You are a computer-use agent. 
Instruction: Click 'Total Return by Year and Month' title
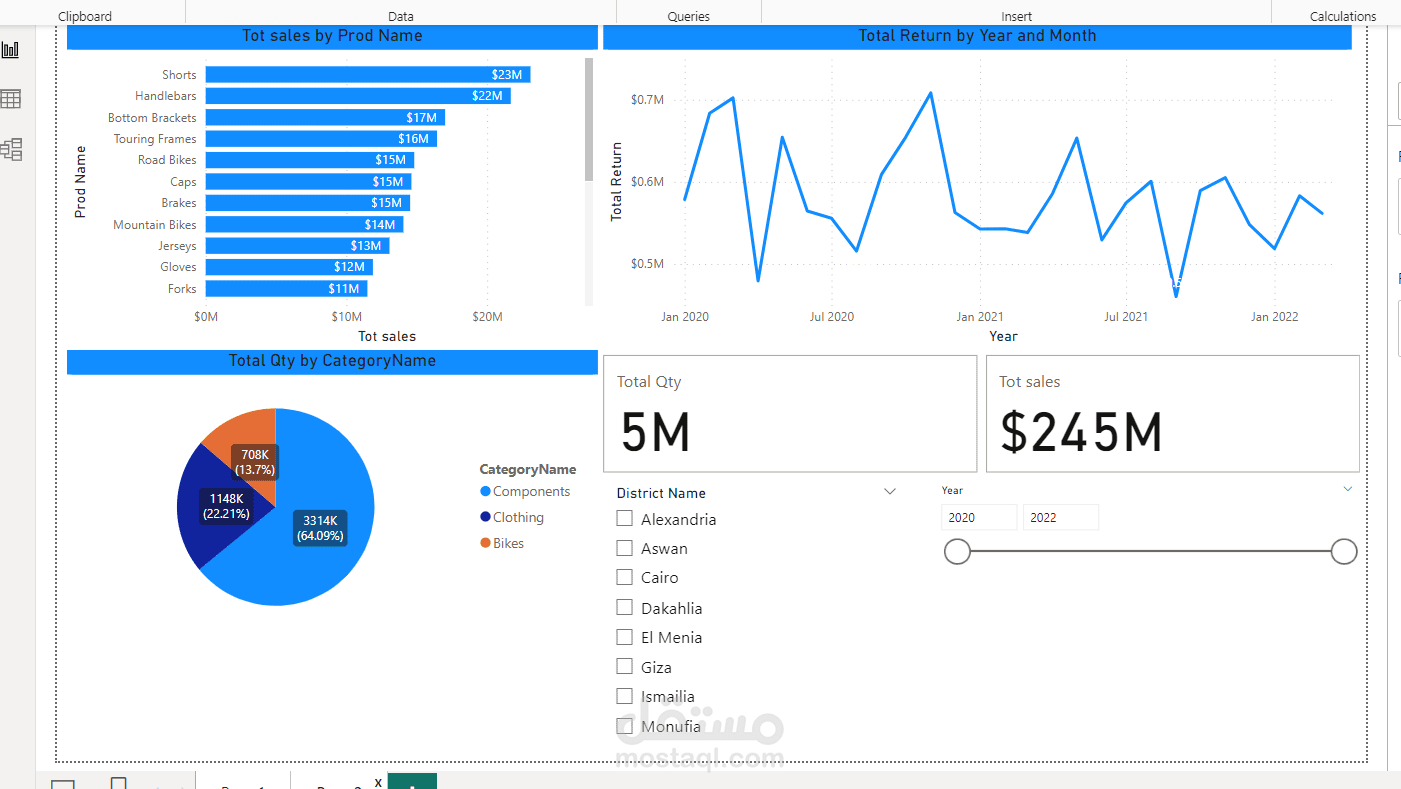(977, 36)
